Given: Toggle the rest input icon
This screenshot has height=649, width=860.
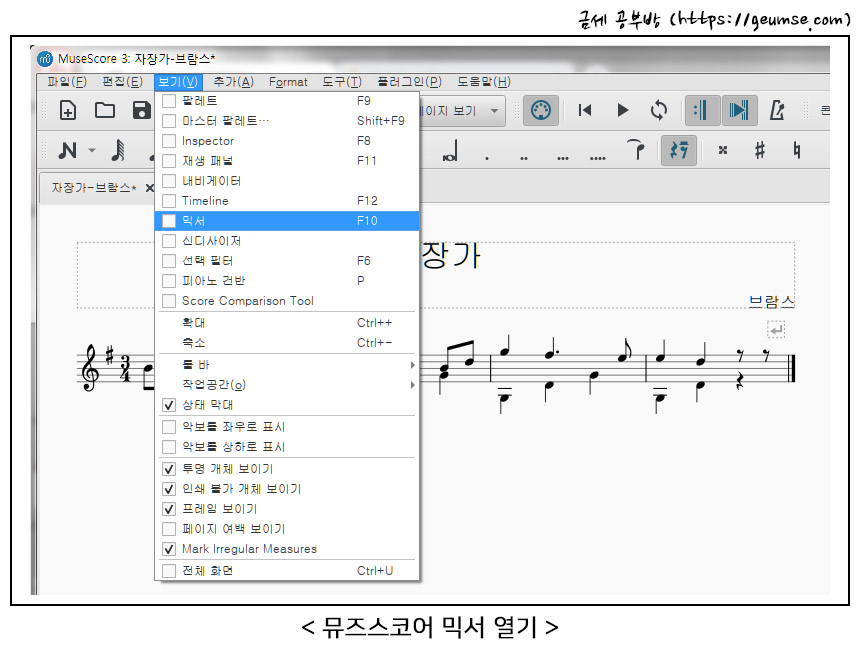Looking at the screenshot, I should 679,150.
